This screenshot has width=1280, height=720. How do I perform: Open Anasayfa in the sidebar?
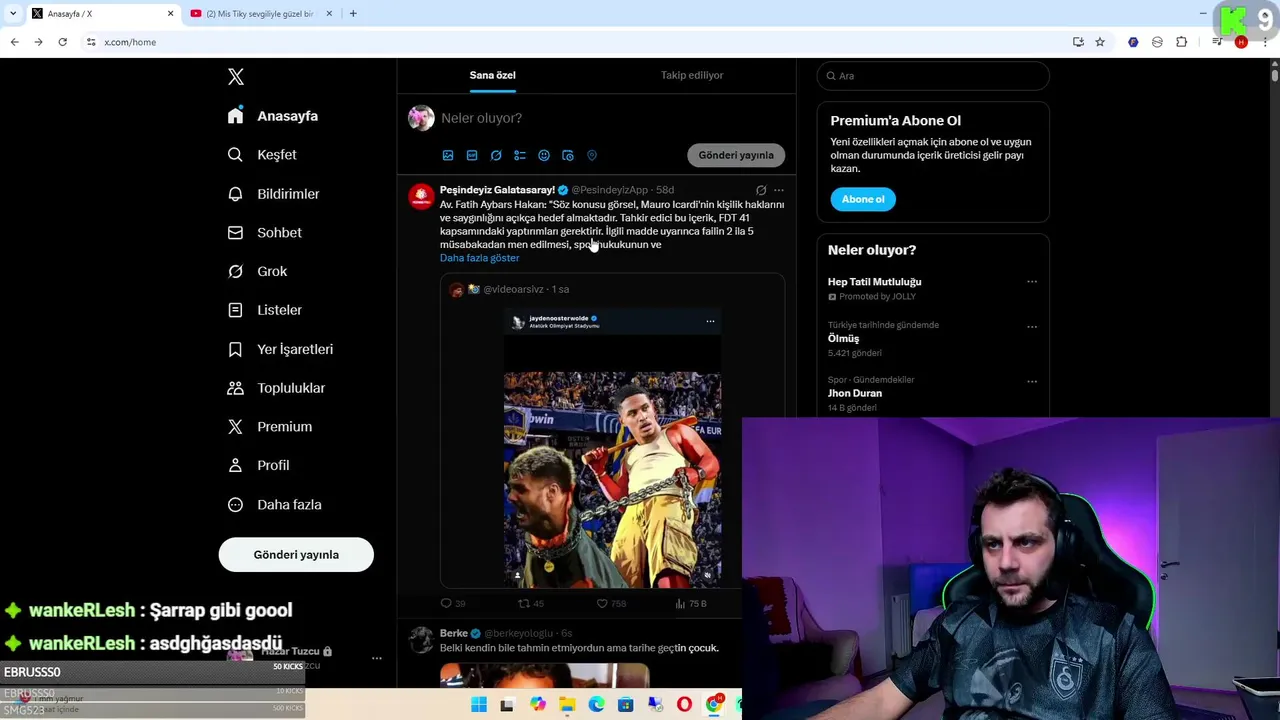272,116
